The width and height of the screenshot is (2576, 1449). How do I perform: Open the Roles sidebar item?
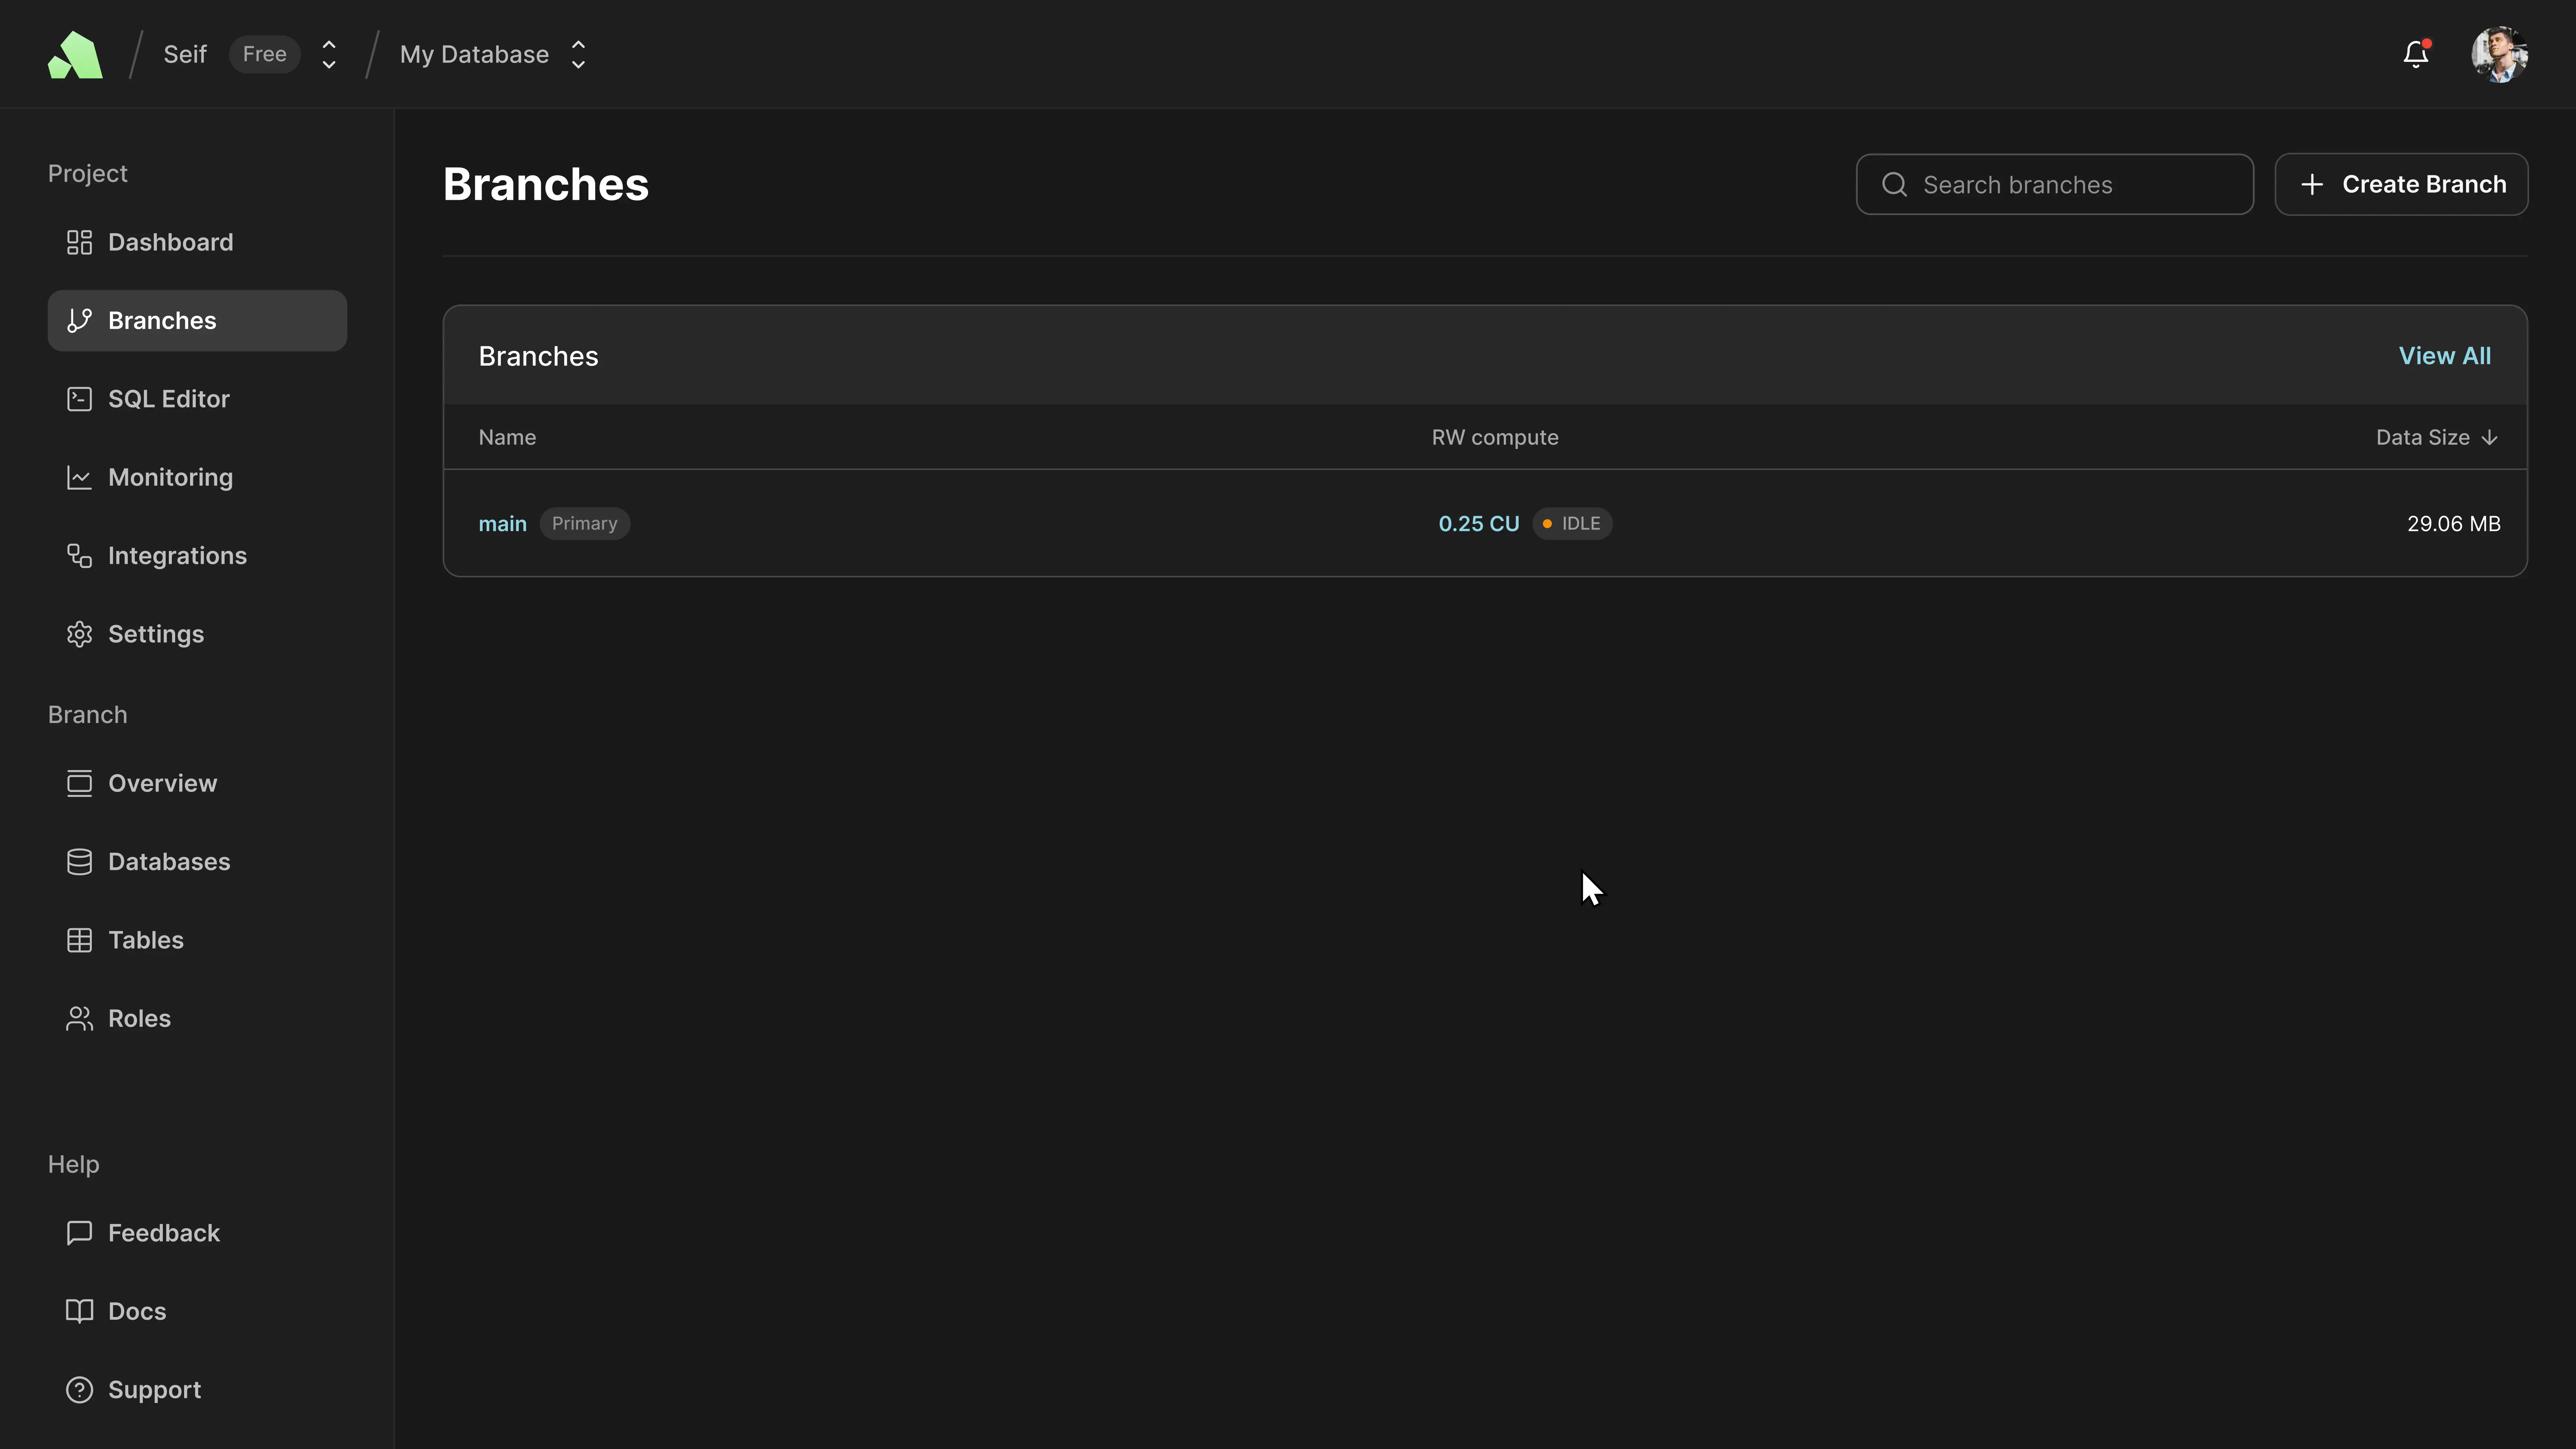[139, 1018]
